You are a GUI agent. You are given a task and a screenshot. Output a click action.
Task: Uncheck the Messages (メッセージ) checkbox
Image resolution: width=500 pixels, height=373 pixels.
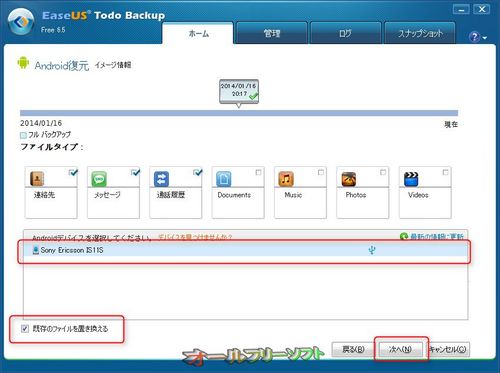coord(135,172)
